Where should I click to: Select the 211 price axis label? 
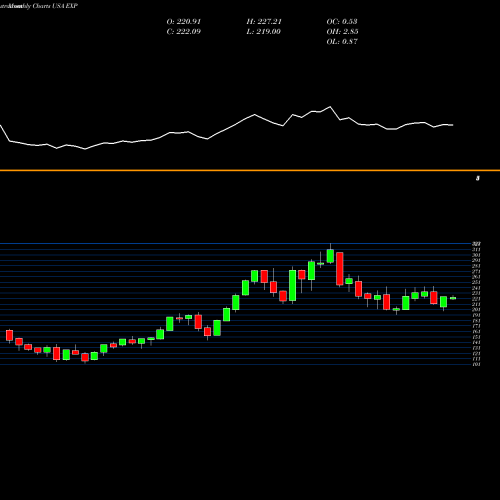click(x=476, y=304)
